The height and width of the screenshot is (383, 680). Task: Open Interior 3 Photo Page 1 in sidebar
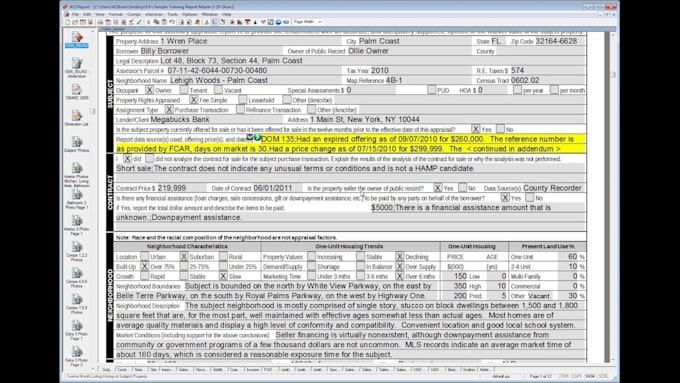pos(77,226)
